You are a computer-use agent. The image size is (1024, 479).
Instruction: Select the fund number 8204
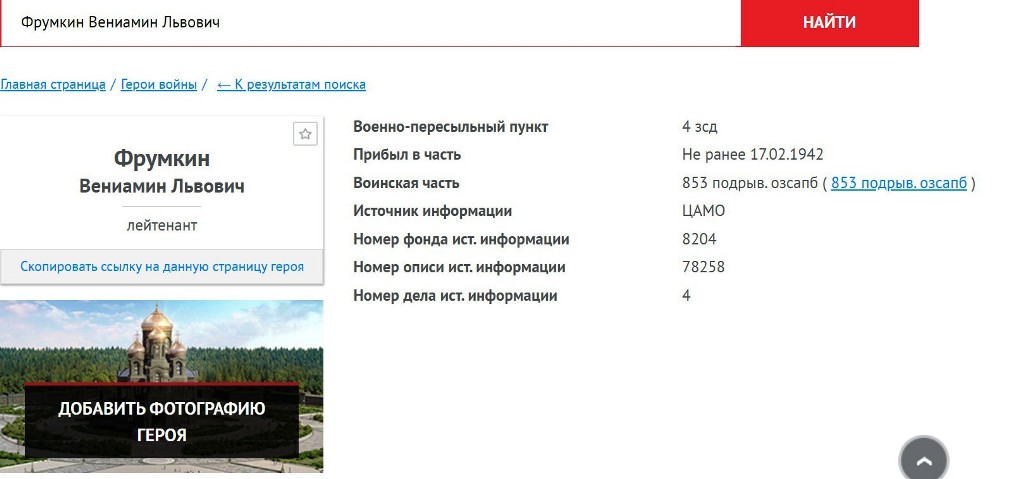tap(699, 239)
